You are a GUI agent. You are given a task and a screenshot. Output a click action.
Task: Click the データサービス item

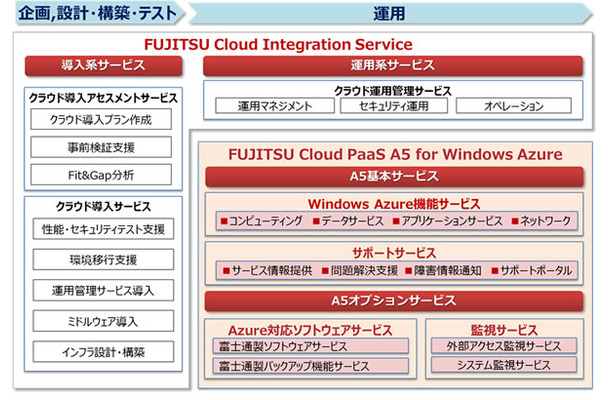pyautogui.click(x=349, y=221)
